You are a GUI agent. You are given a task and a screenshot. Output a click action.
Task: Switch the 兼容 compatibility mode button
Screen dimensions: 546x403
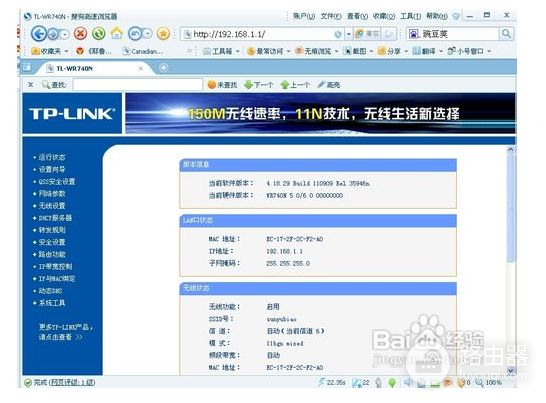coord(367,34)
